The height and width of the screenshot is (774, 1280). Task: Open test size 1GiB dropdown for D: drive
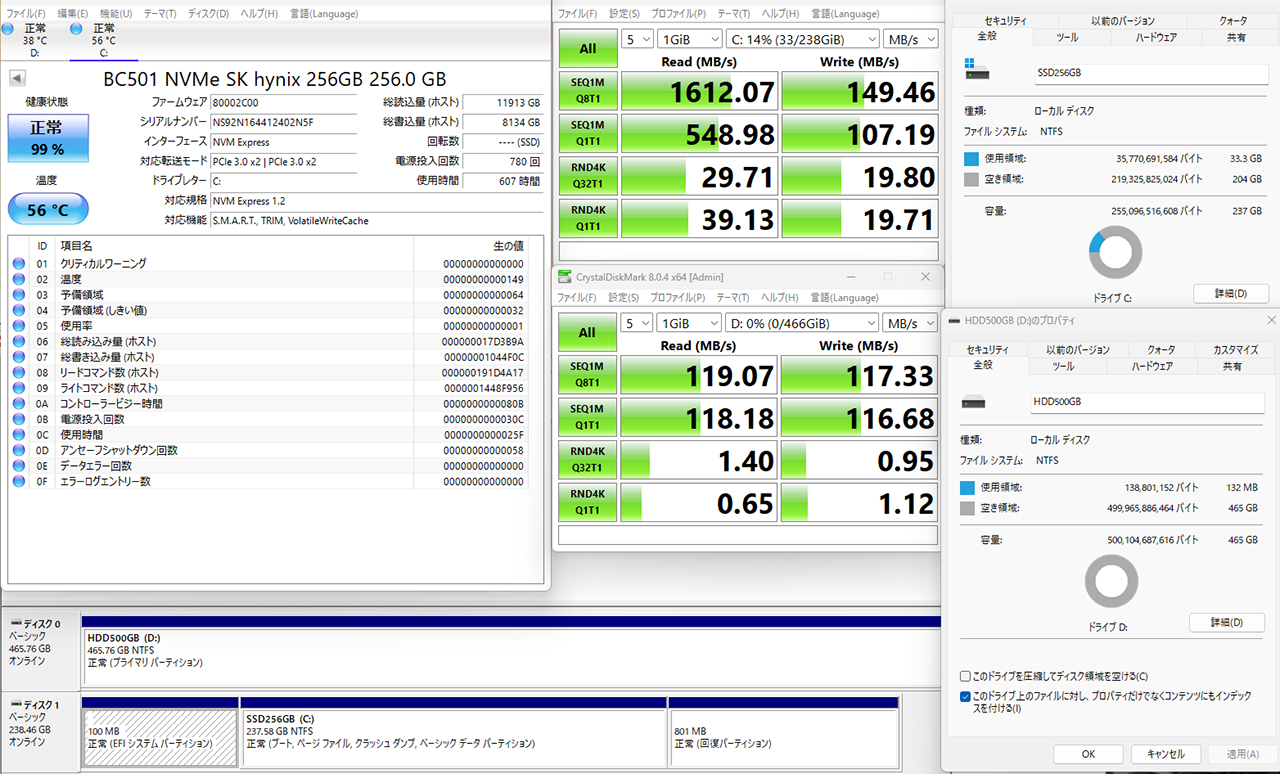[x=688, y=323]
